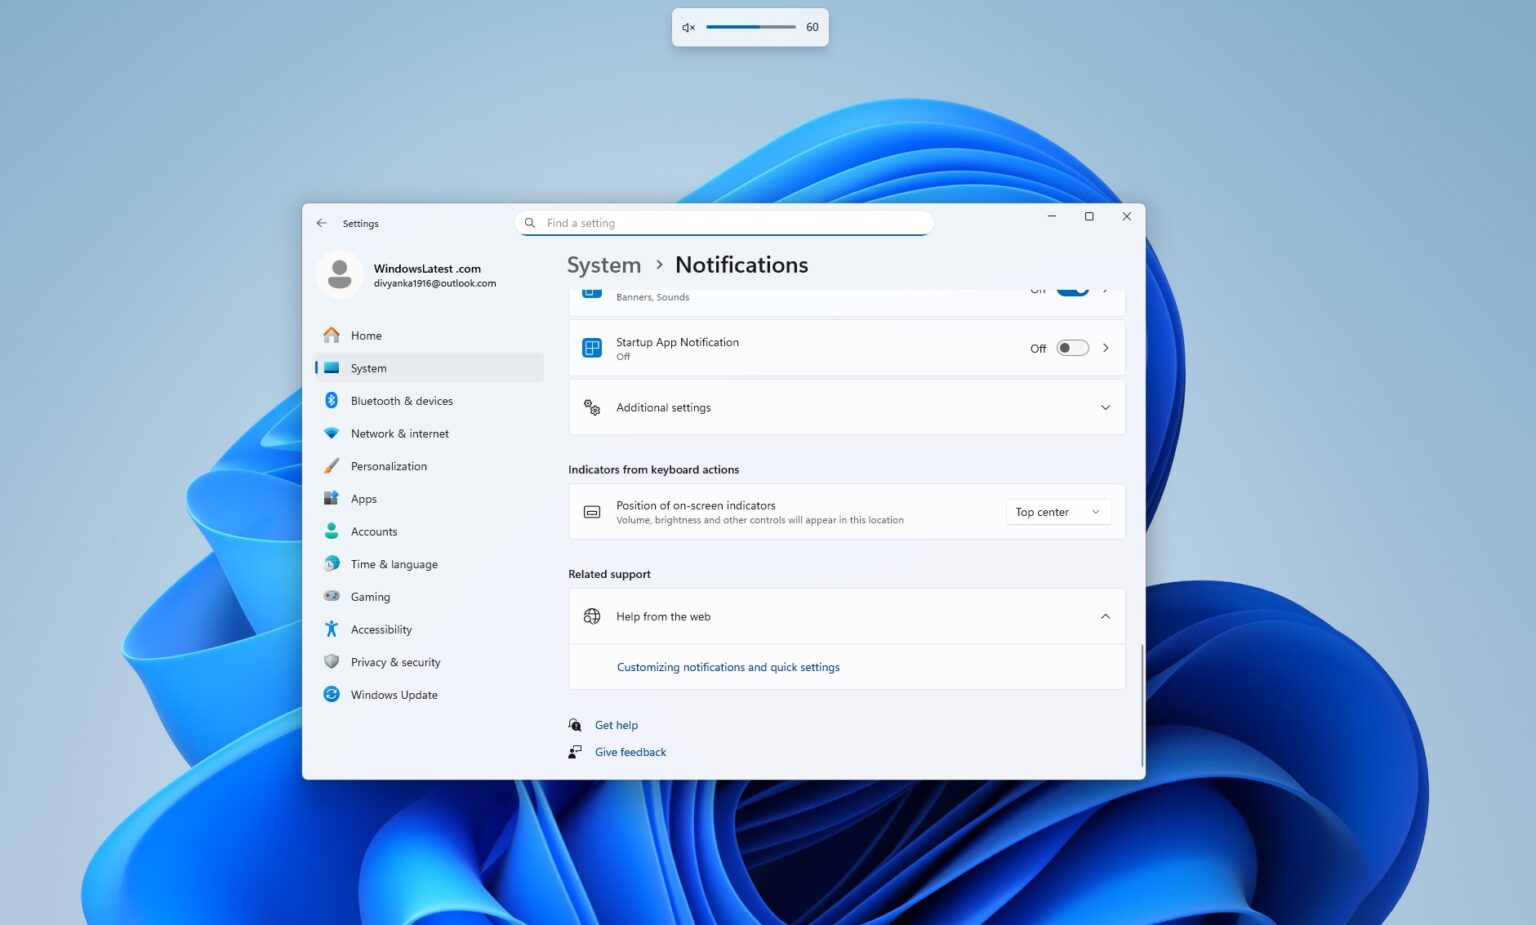Image resolution: width=1536 pixels, height=925 pixels.
Task: Adjust the volume slider at the top
Action: tap(750, 27)
